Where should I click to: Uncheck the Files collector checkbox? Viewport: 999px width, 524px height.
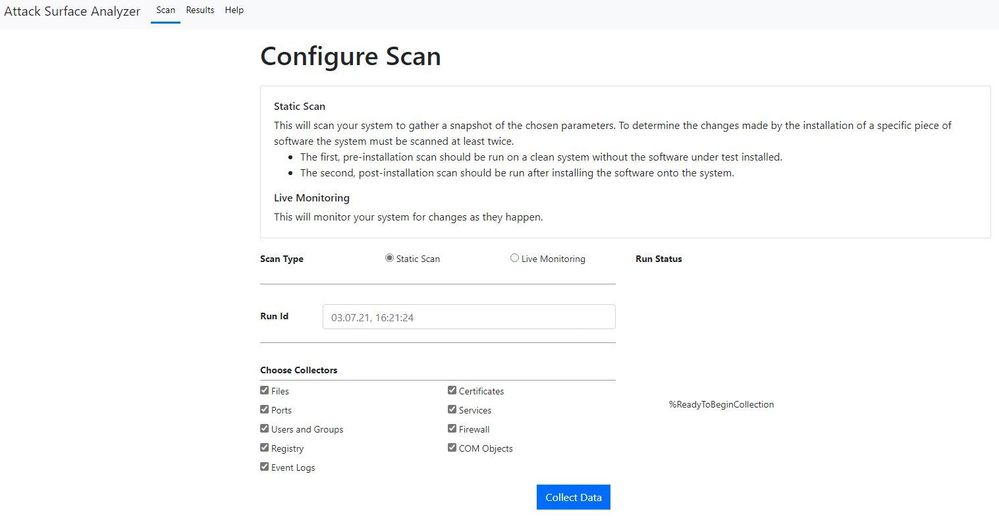(264, 390)
